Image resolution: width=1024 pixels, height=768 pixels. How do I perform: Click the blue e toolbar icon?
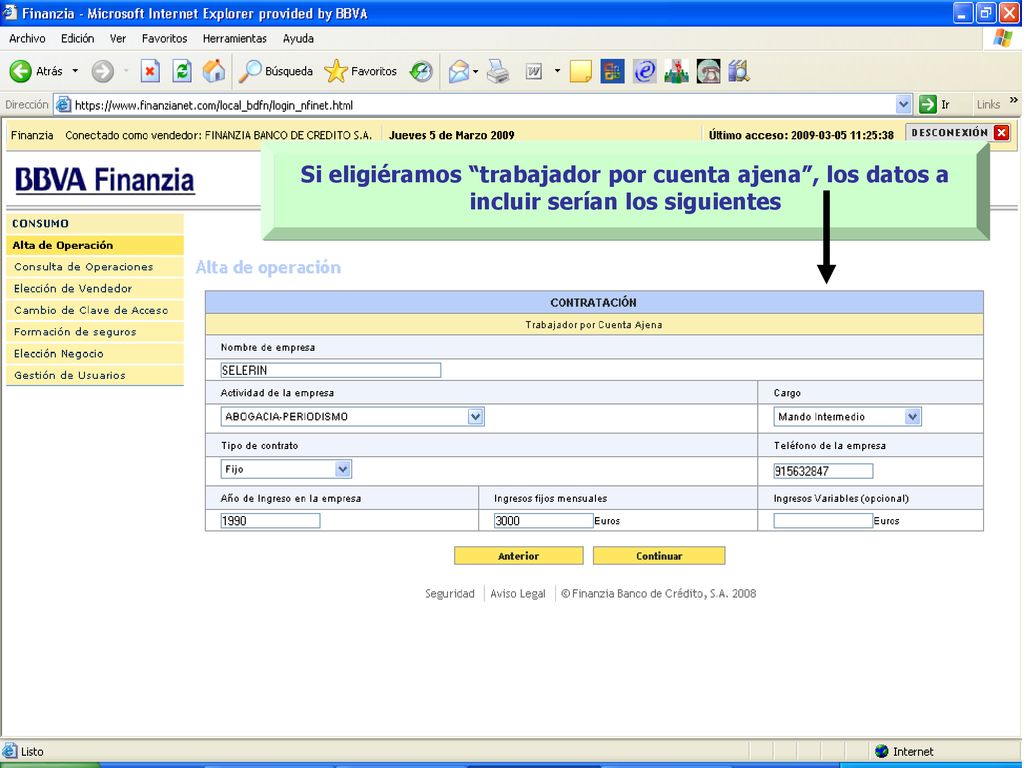(x=645, y=71)
